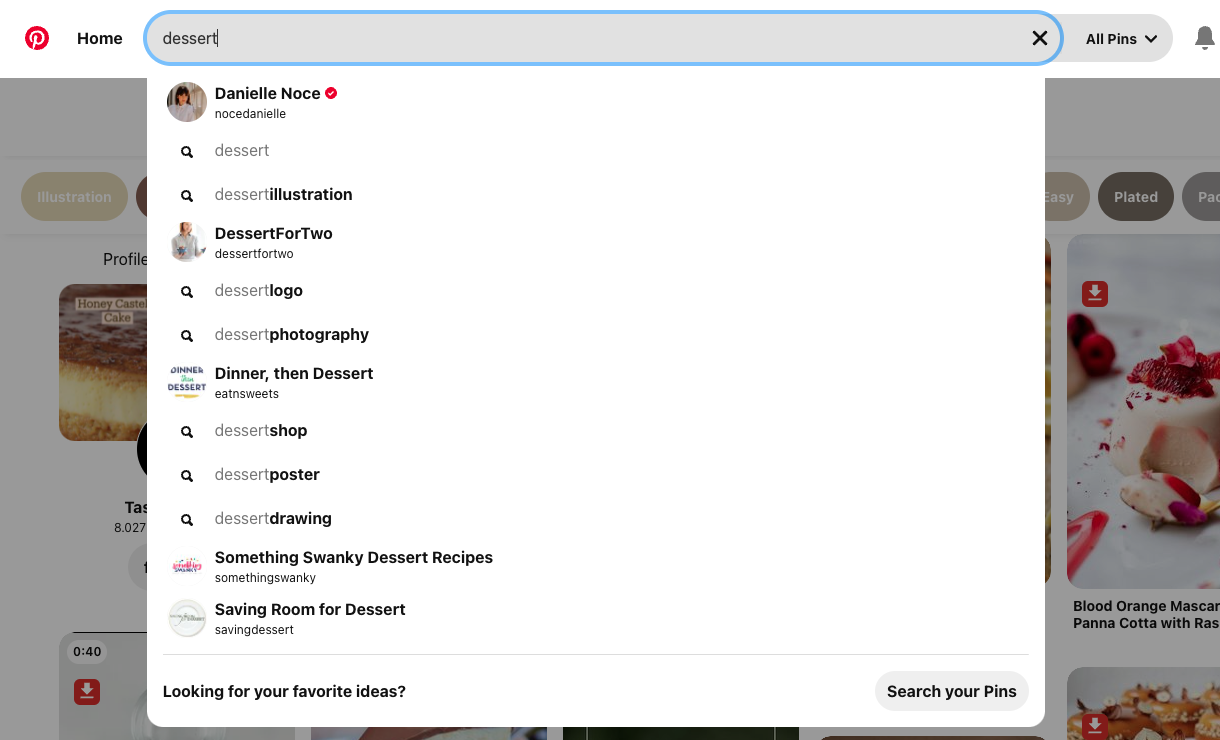
Task: Click the 'savingdessert' username text
Action: pos(254,630)
